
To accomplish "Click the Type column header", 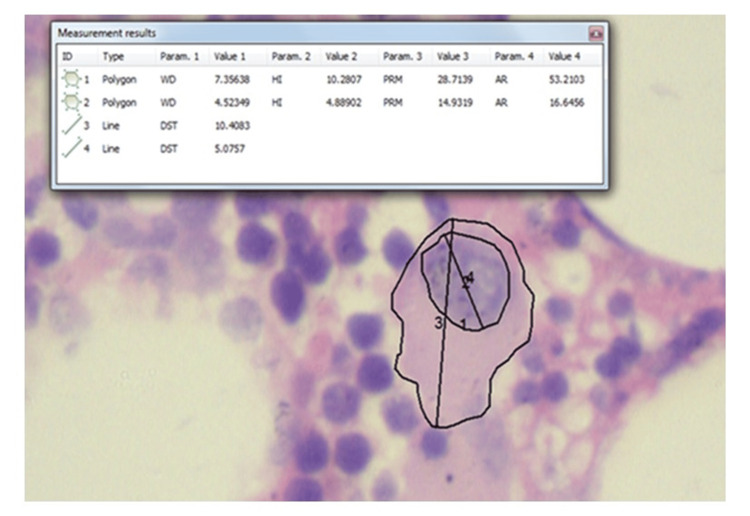I will point(113,56).
